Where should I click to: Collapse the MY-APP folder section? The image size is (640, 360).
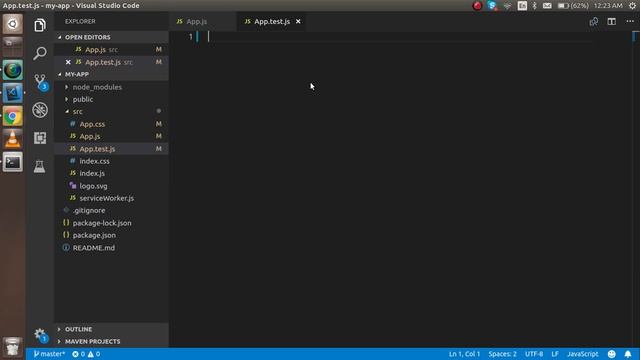(111, 74)
